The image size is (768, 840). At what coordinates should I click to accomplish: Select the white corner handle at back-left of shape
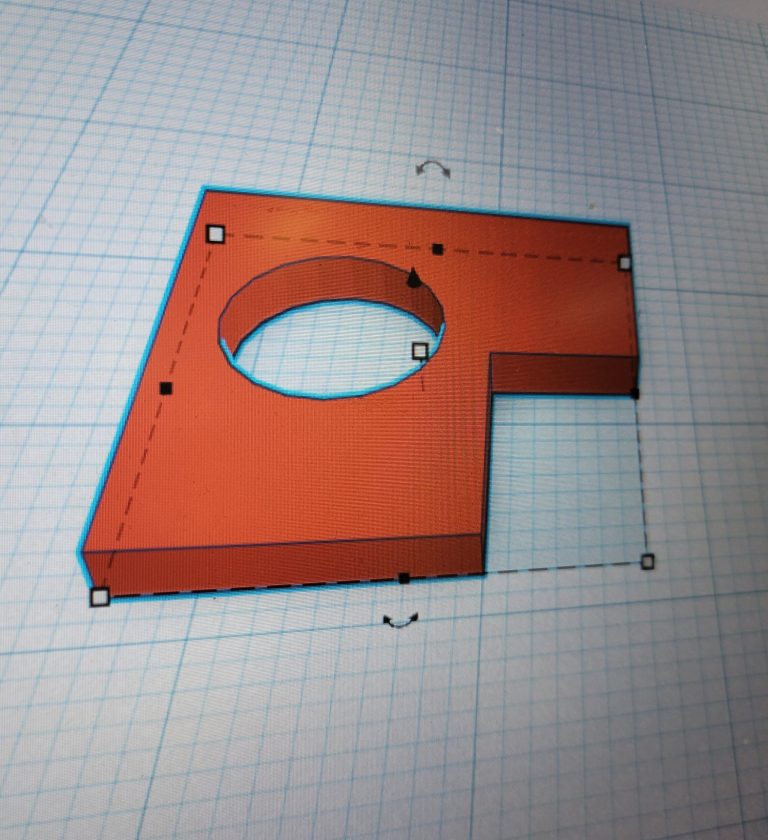[x=215, y=234]
